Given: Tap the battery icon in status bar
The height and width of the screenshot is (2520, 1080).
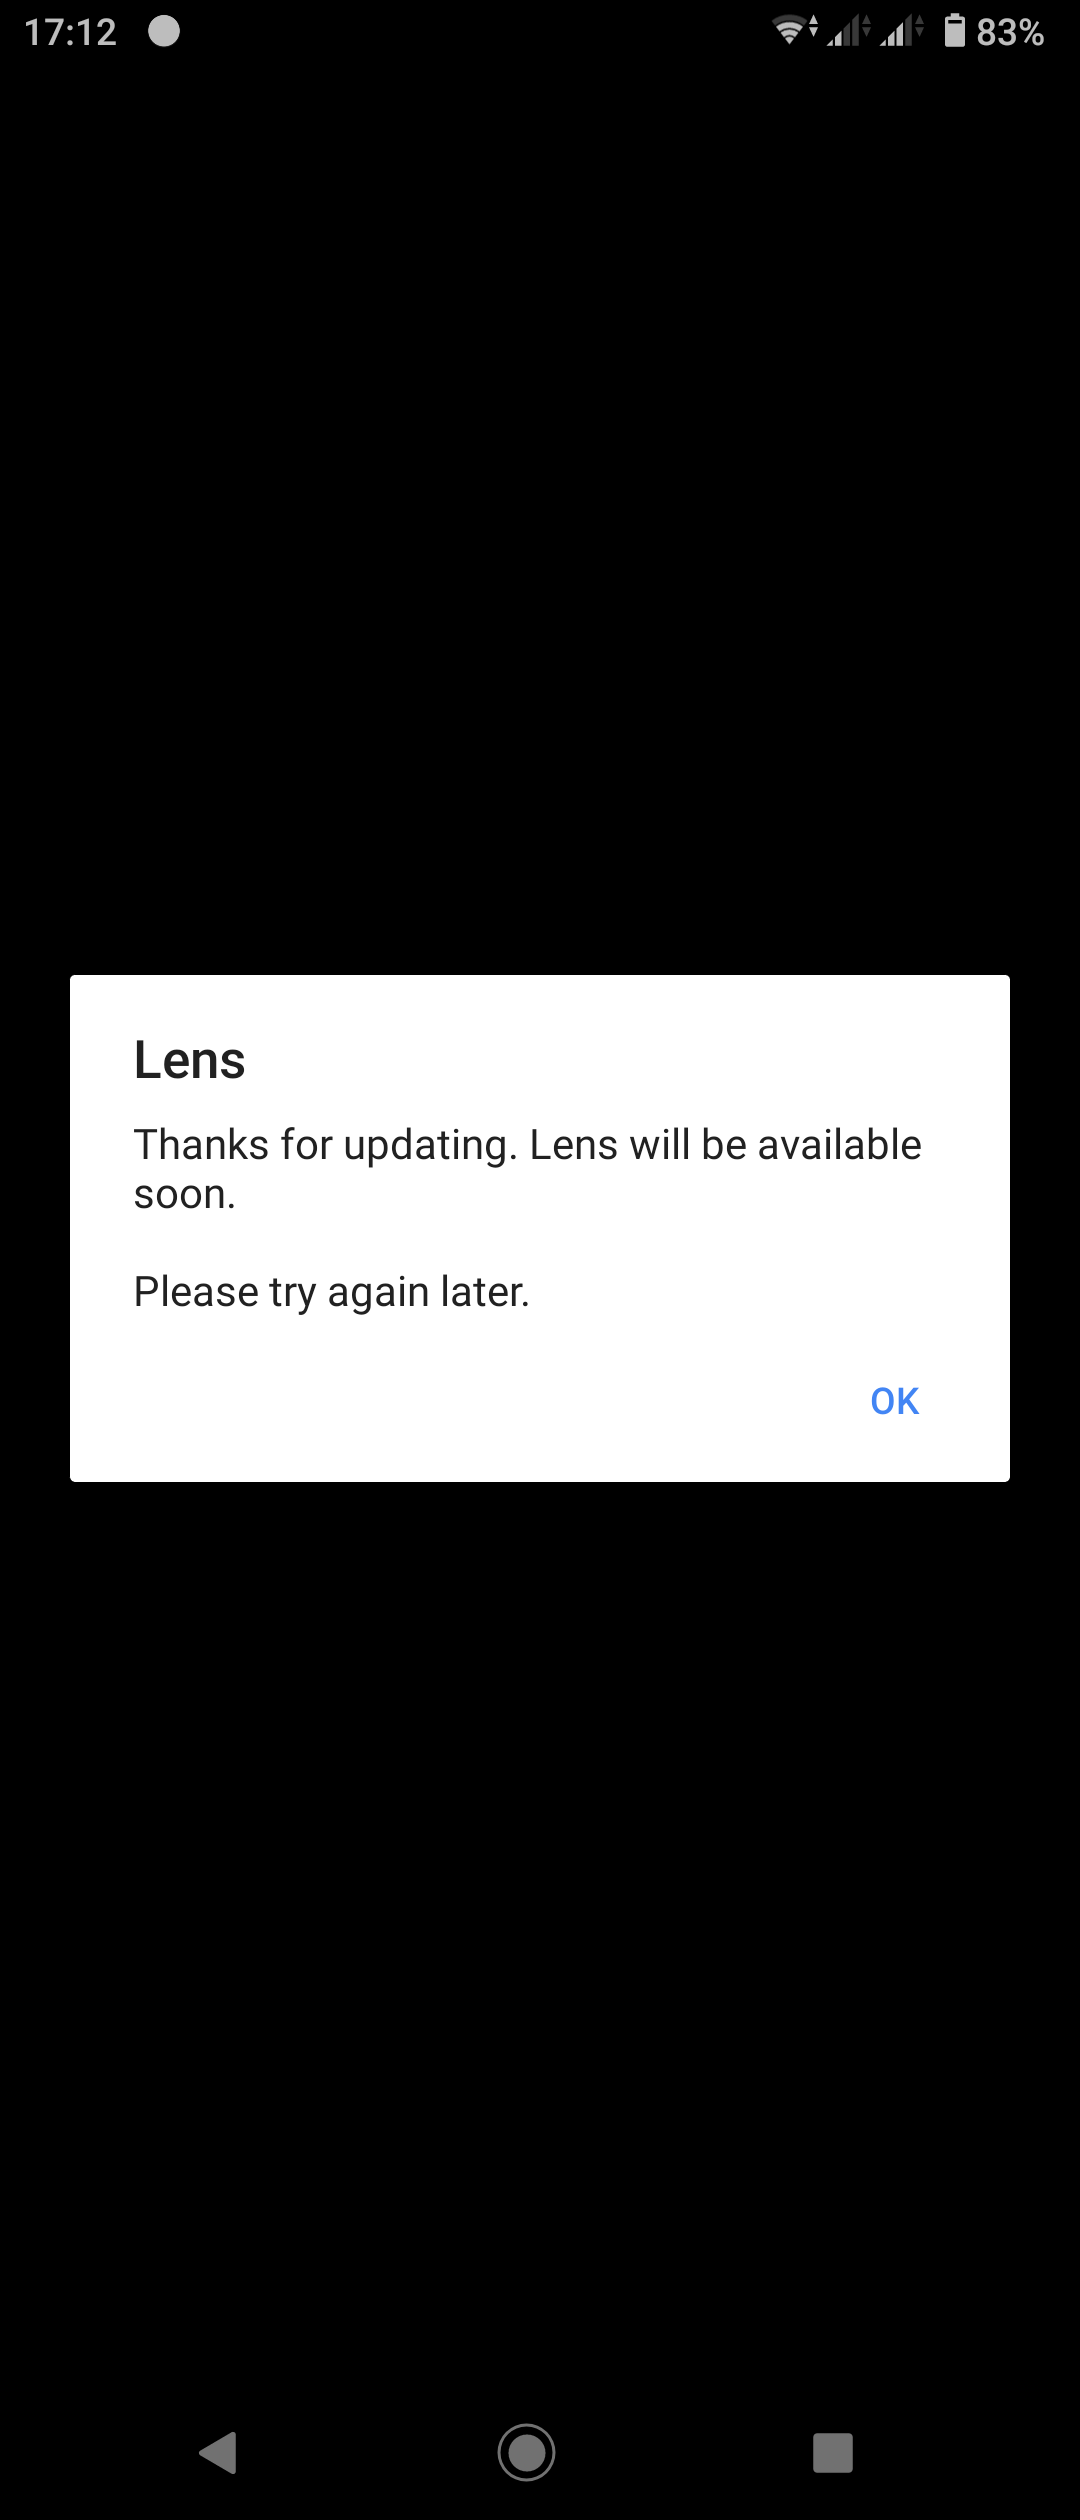Looking at the screenshot, I should (x=955, y=31).
